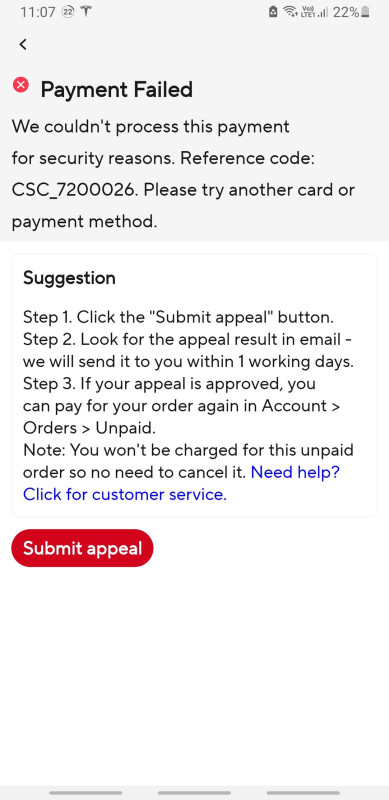The width and height of the screenshot is (389, 800).
Task: Tap the reference code CSC_7200026 text
Action: click(x=75, y=190)
